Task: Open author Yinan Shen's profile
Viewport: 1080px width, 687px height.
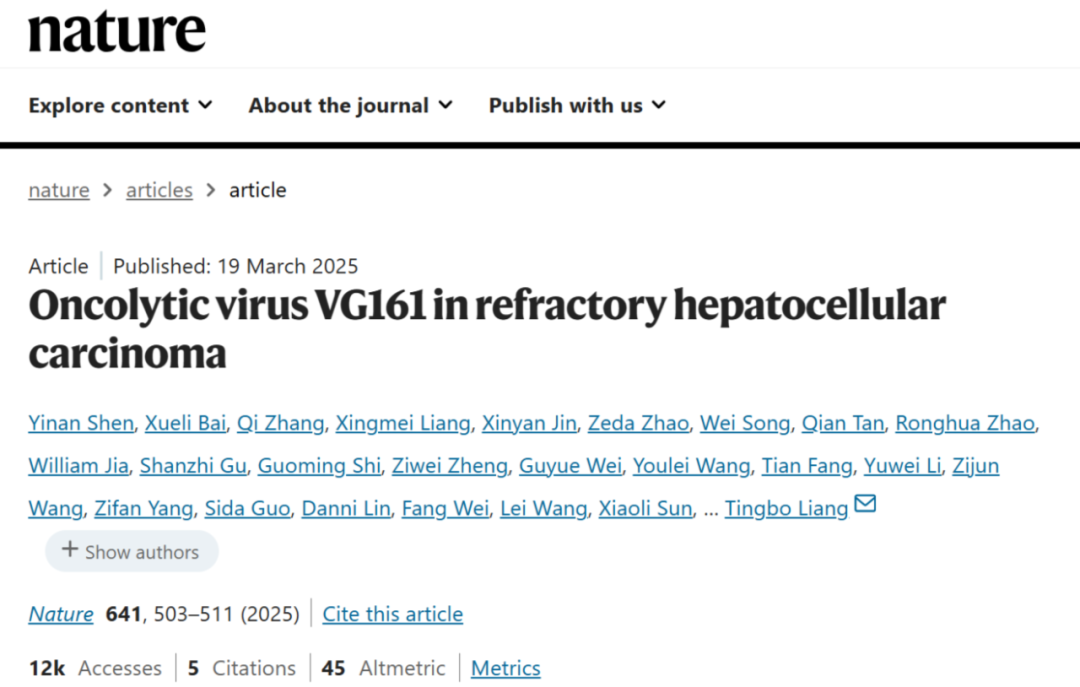Action: [x=81, y=423]
